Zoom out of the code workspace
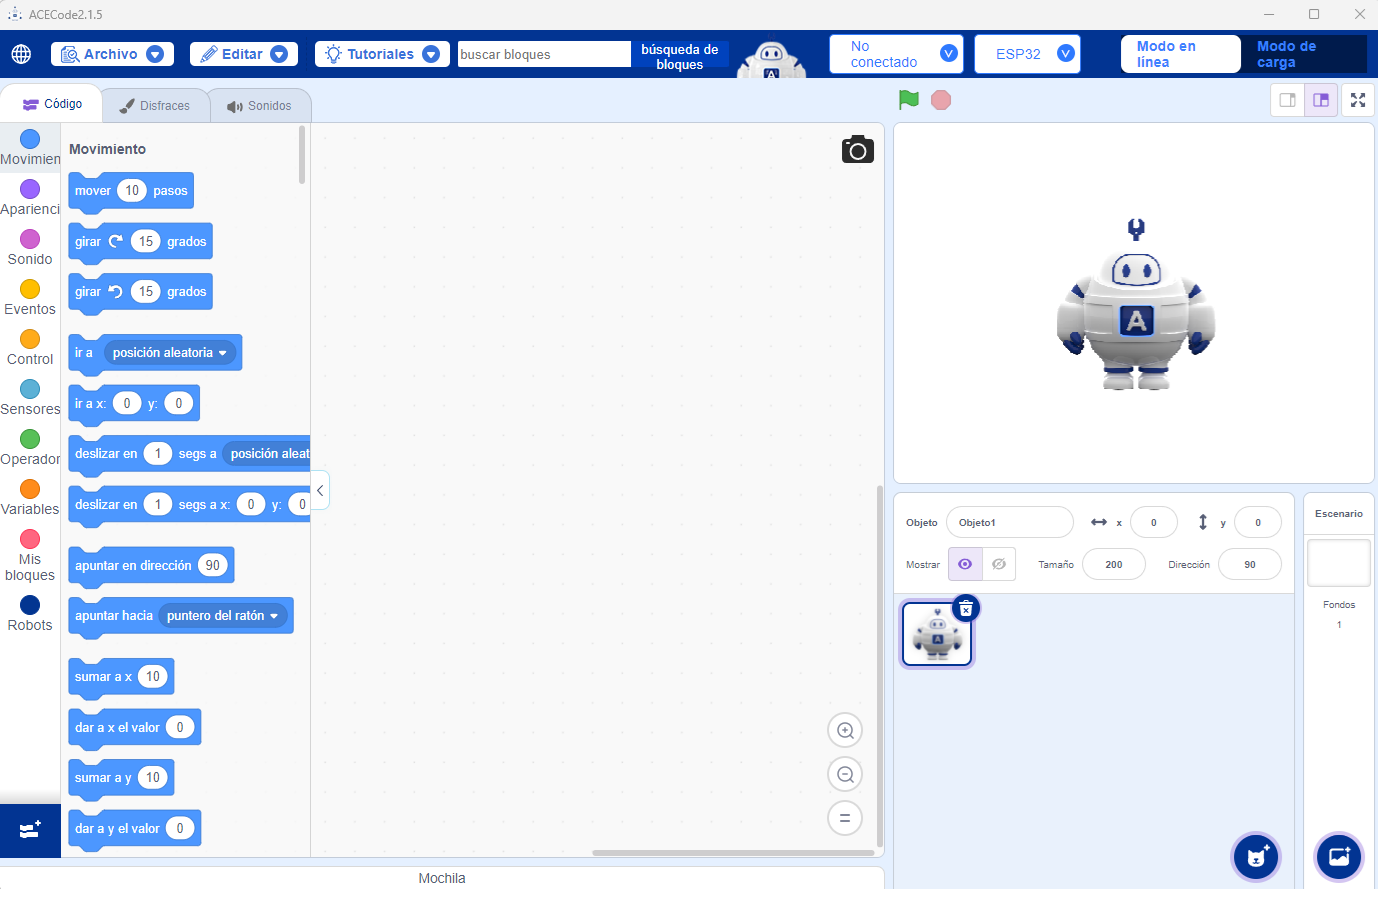This screenshot has height=900, width=1378. tap(845, 774)
